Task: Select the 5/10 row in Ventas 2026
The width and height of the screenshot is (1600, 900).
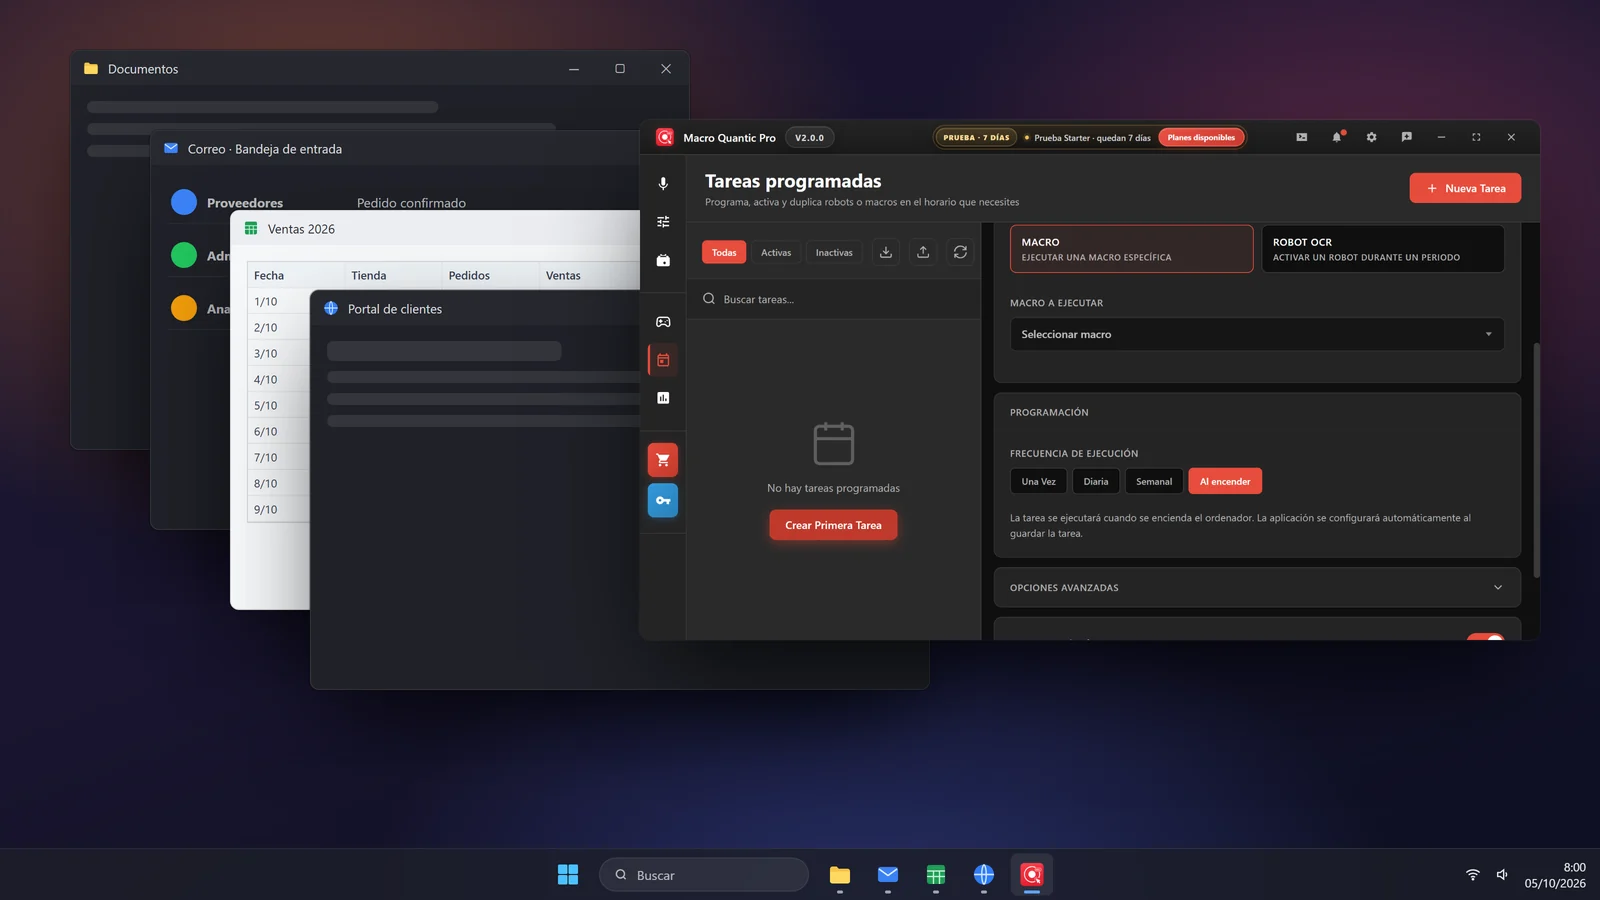Action: click(x=279, y=405)
